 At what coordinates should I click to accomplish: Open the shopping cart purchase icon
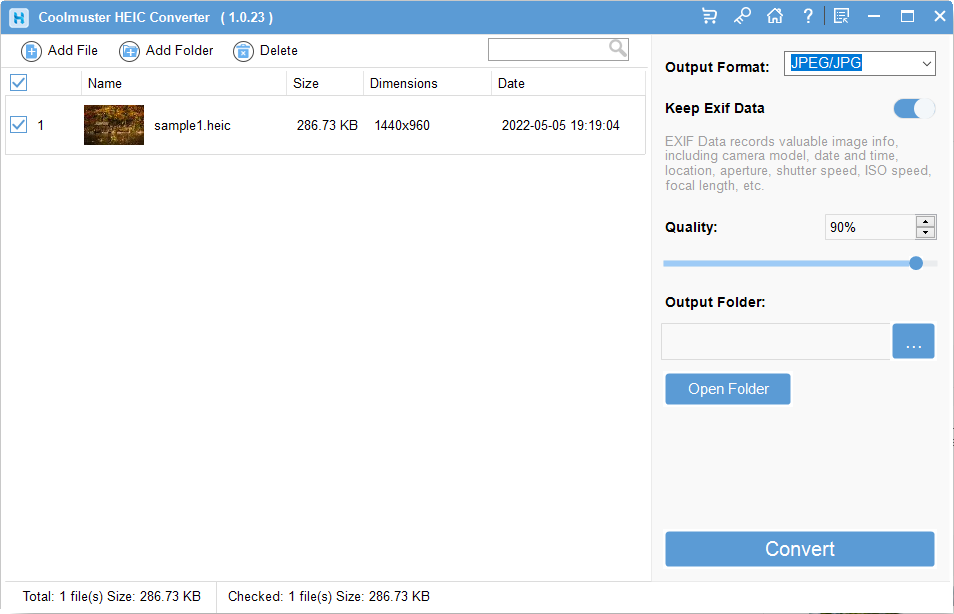[x=710, y=16]
